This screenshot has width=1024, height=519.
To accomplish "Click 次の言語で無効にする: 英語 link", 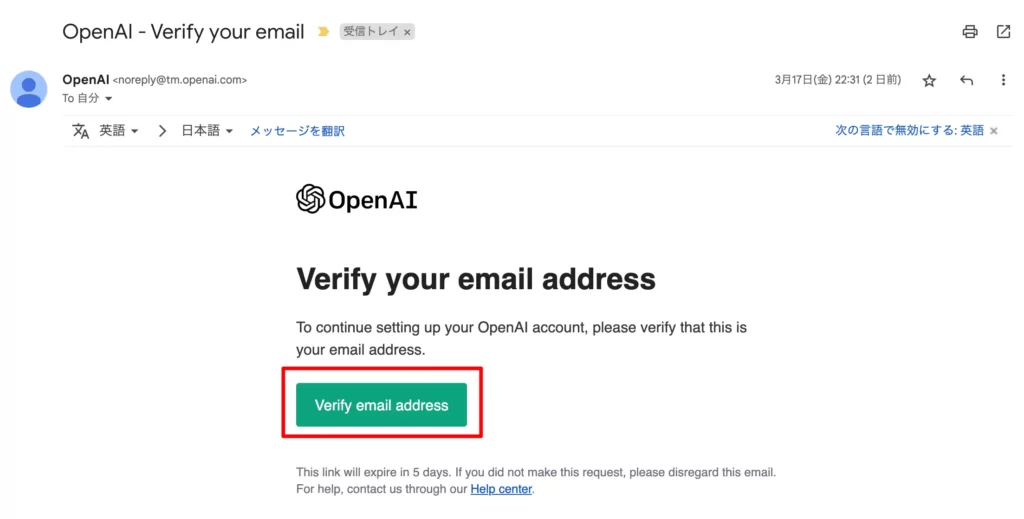I will 909,131.
